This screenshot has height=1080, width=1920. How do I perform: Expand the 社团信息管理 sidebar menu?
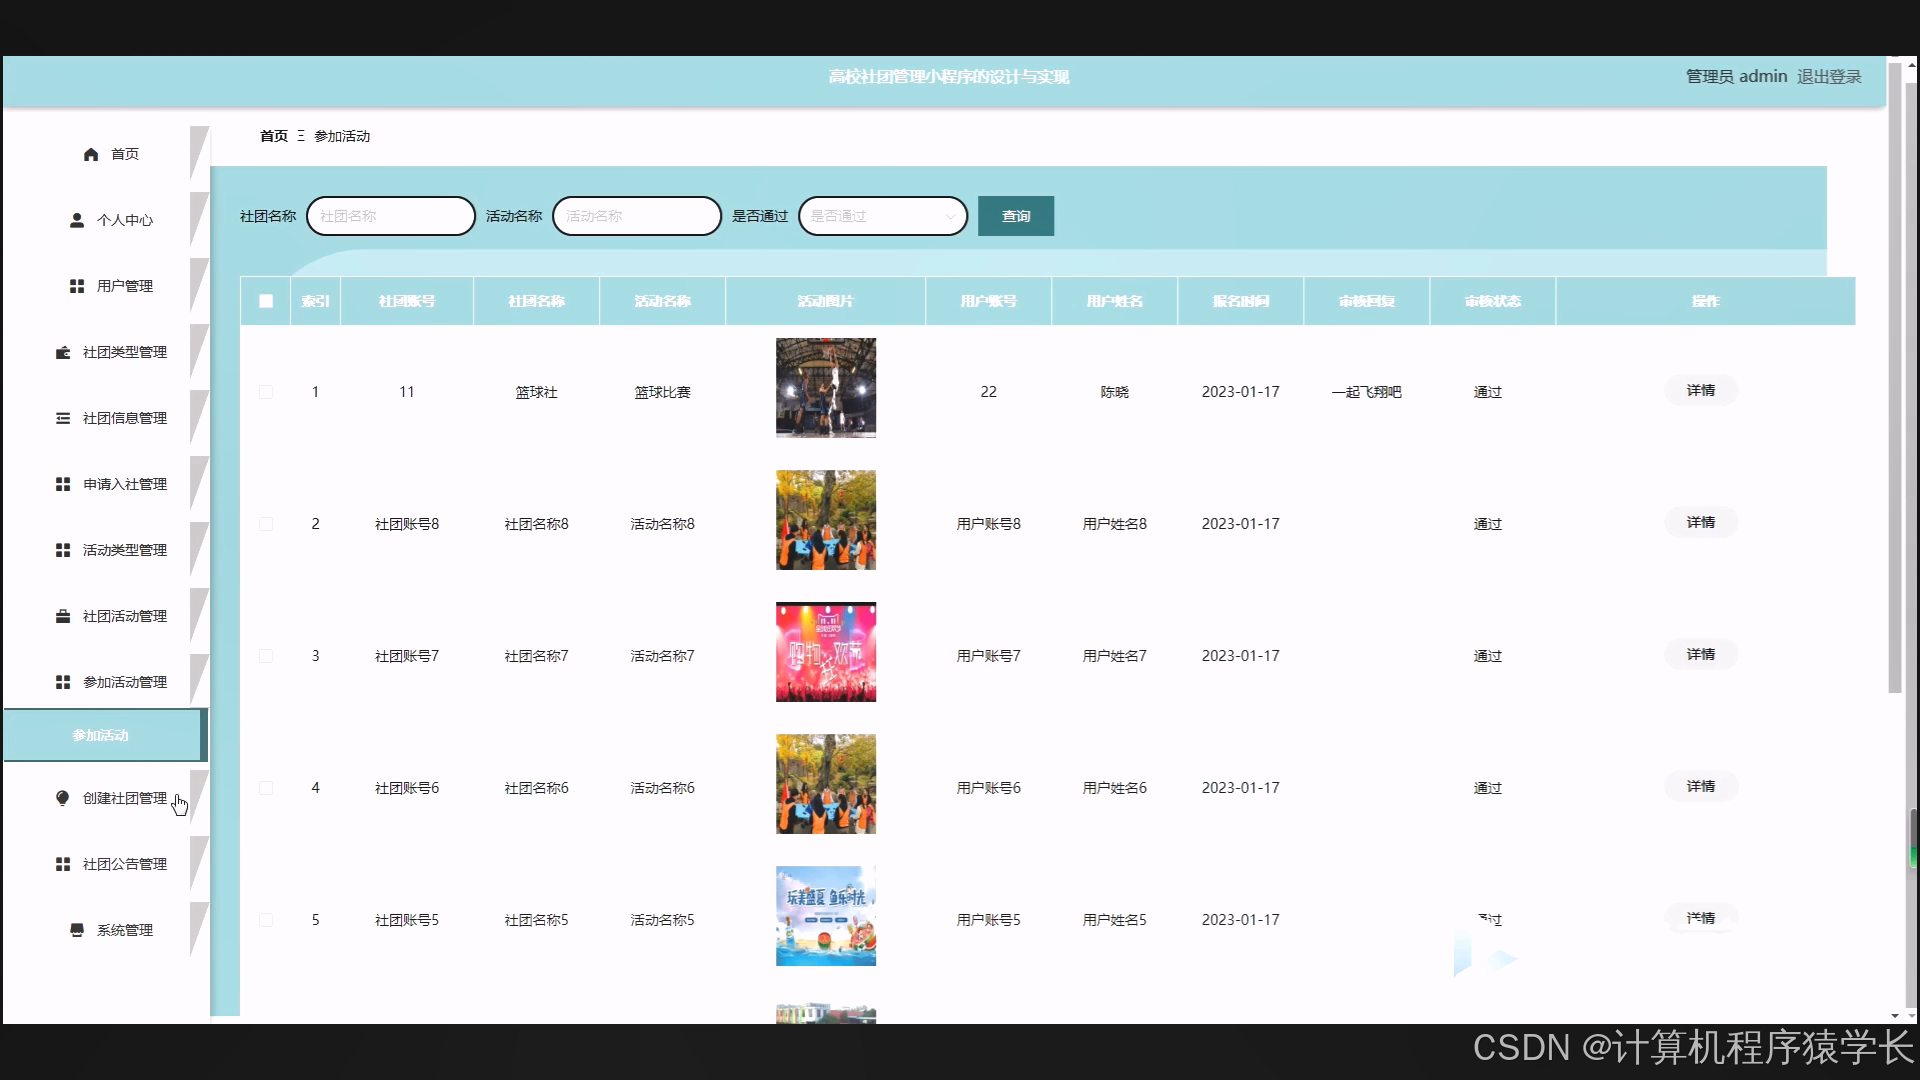[x=105, y=418]
